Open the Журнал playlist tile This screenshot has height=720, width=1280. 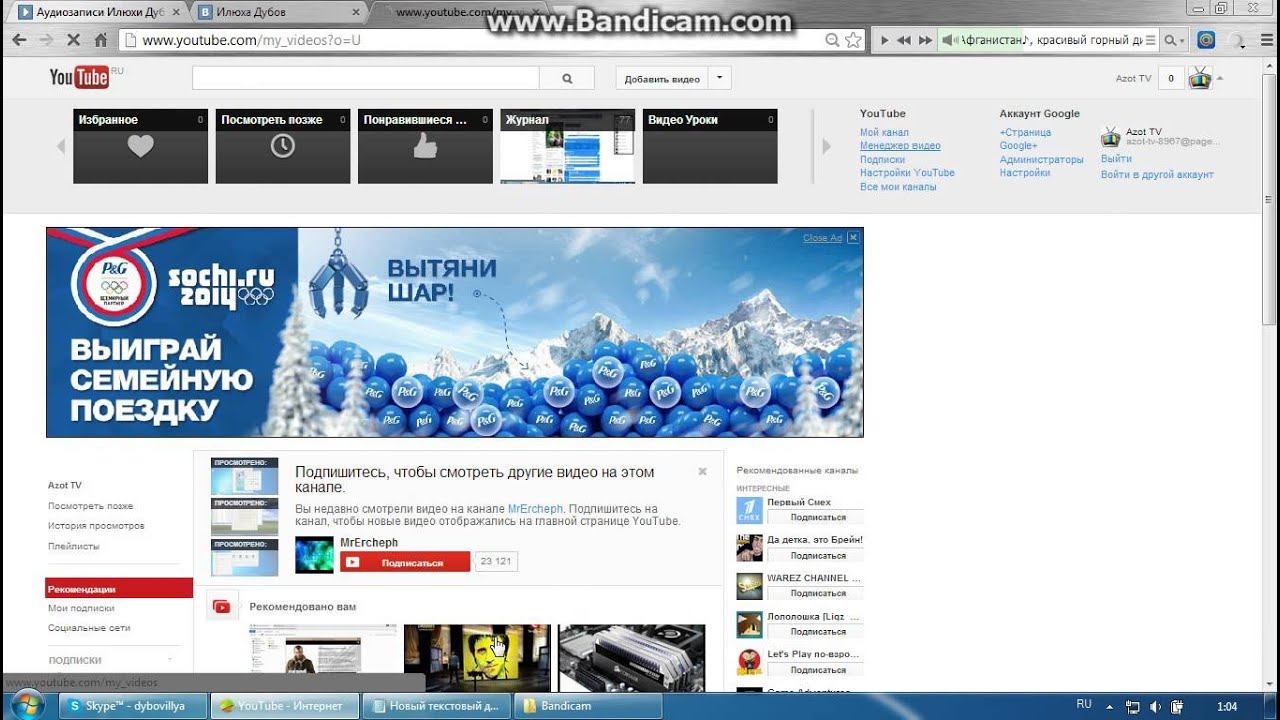568,146
